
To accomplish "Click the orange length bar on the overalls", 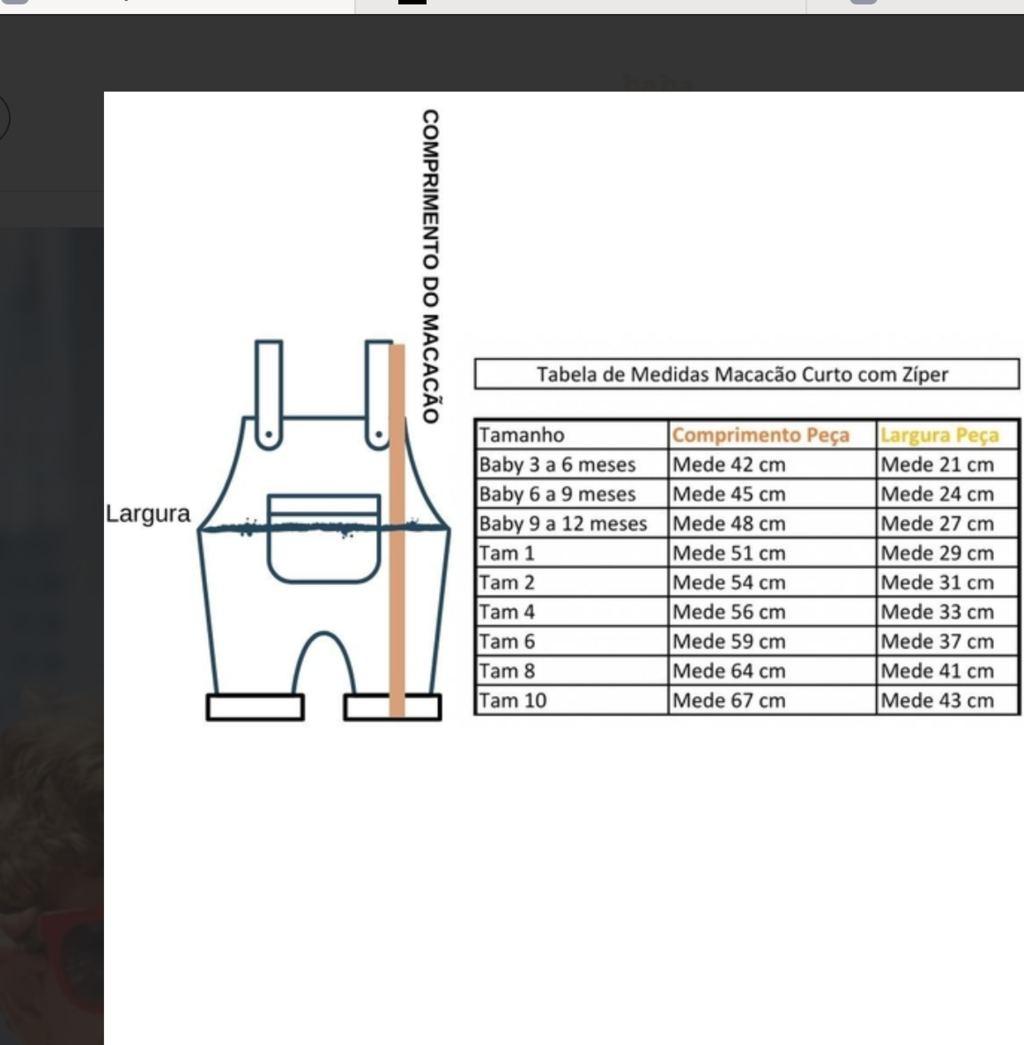I will click(x=397, y=530).
